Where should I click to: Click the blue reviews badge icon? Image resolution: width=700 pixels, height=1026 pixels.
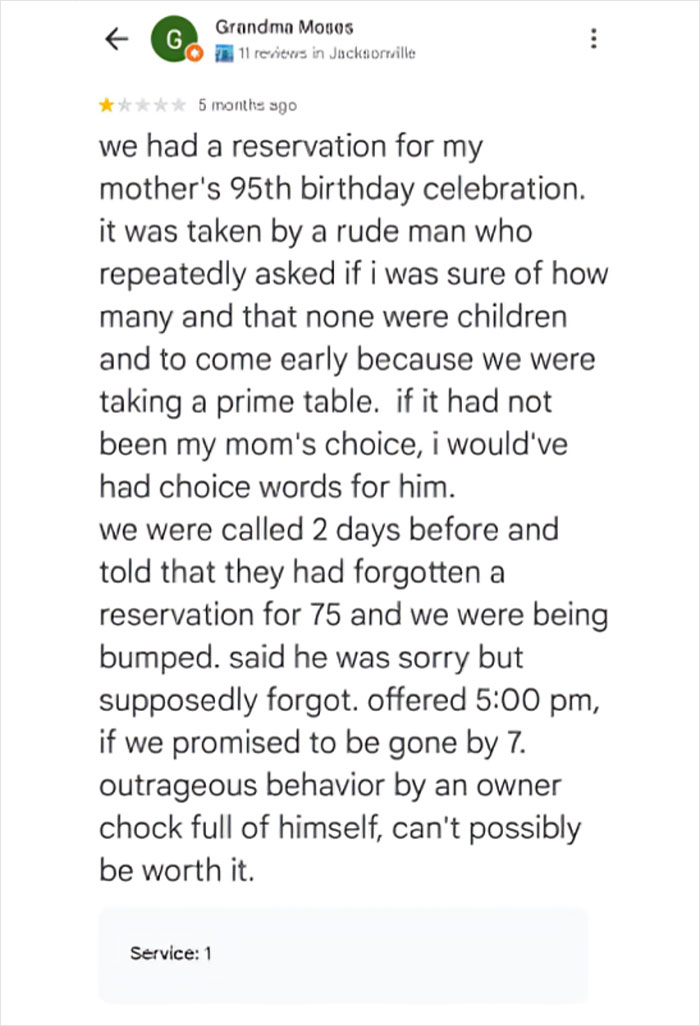[x=226, y=53]
